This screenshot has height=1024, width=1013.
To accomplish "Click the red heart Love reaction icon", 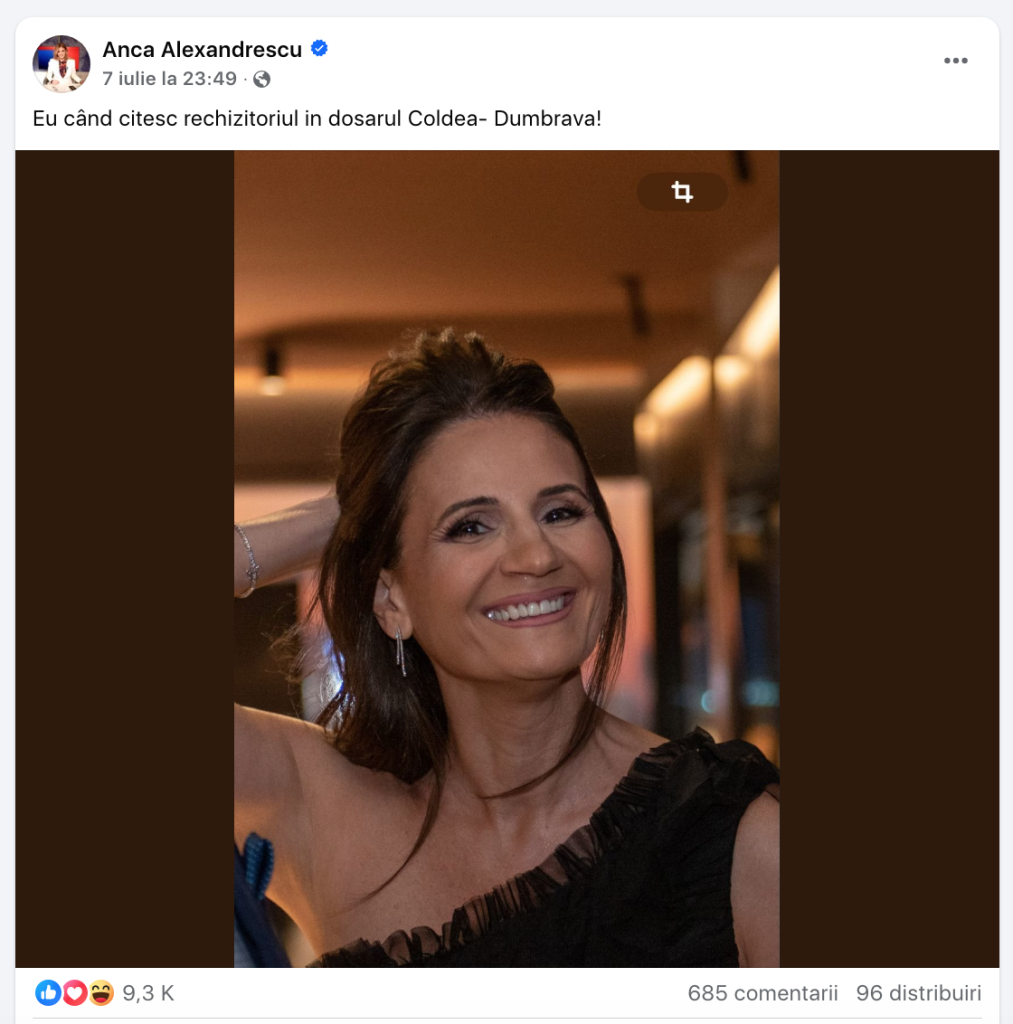I will 74,993.
